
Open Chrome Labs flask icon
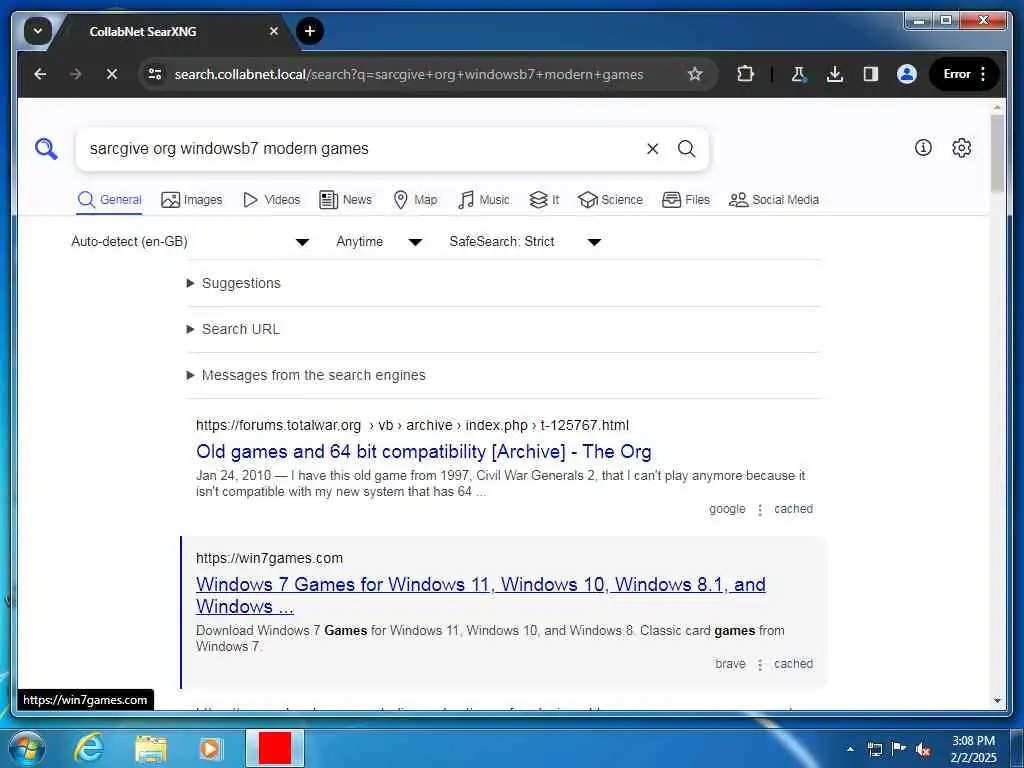point(798,74)
